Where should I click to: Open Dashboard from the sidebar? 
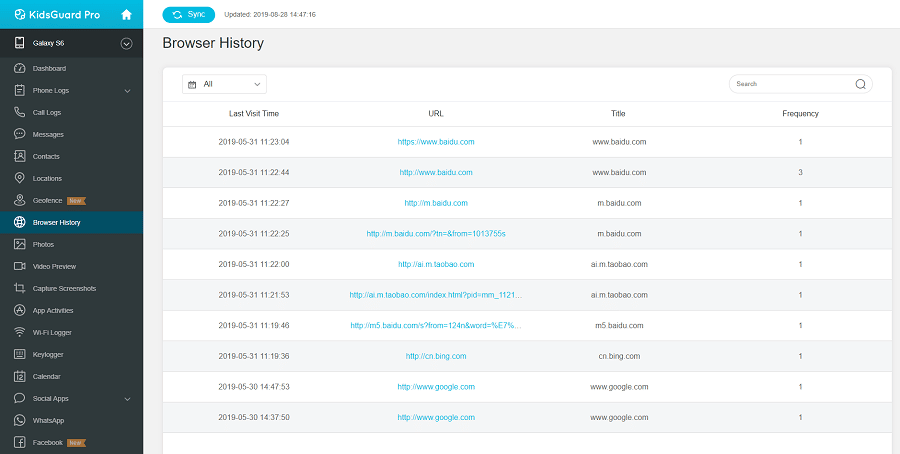pos(49,68)
